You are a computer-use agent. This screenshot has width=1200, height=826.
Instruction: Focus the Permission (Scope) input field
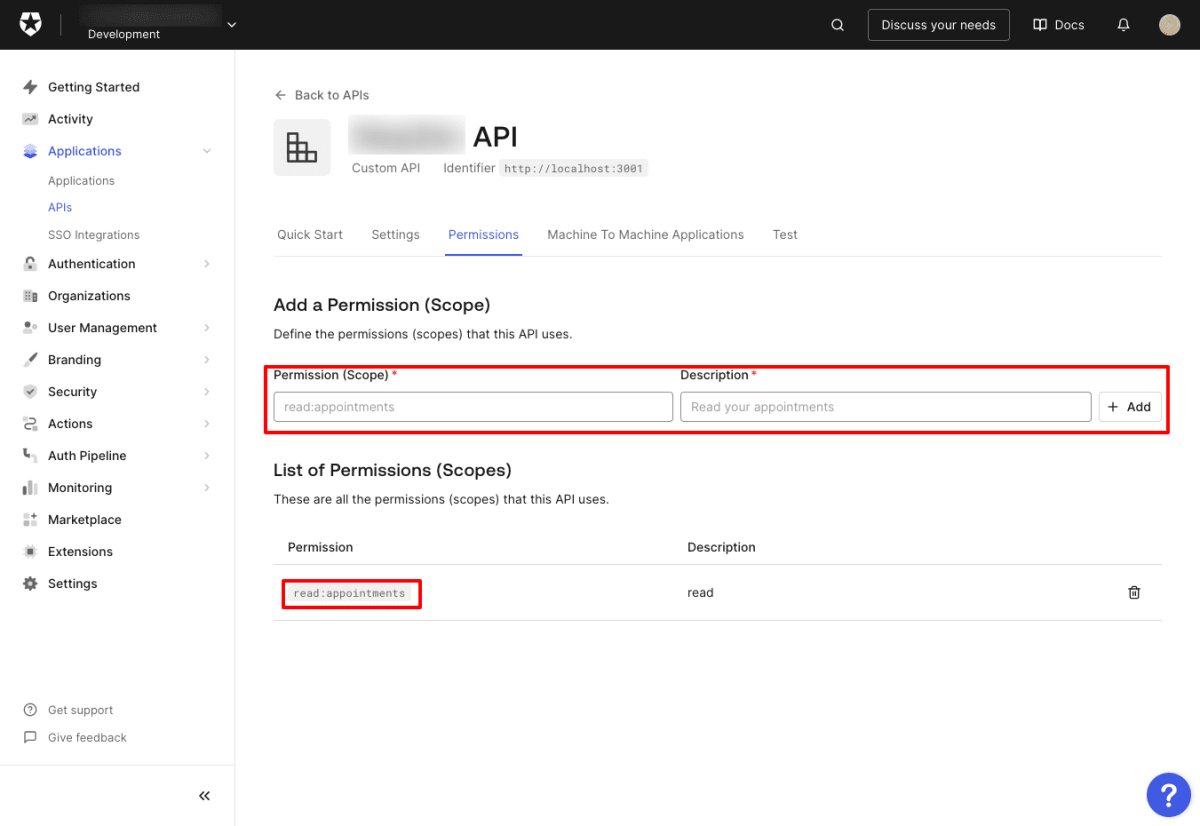click(x=473, y=407)
